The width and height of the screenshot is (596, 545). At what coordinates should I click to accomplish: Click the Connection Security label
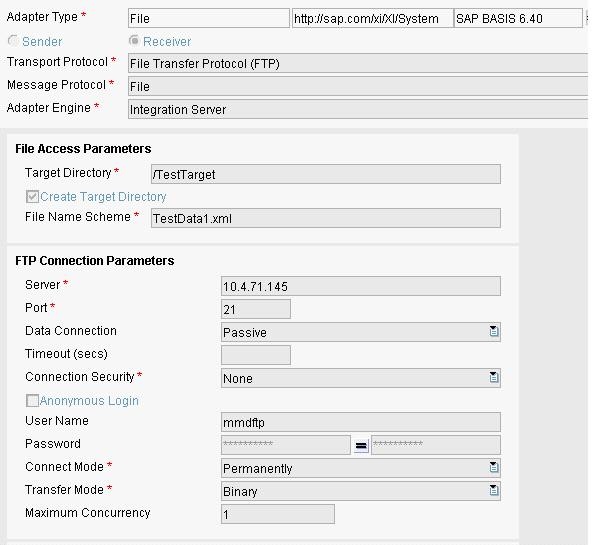click(x=80, y=377)
